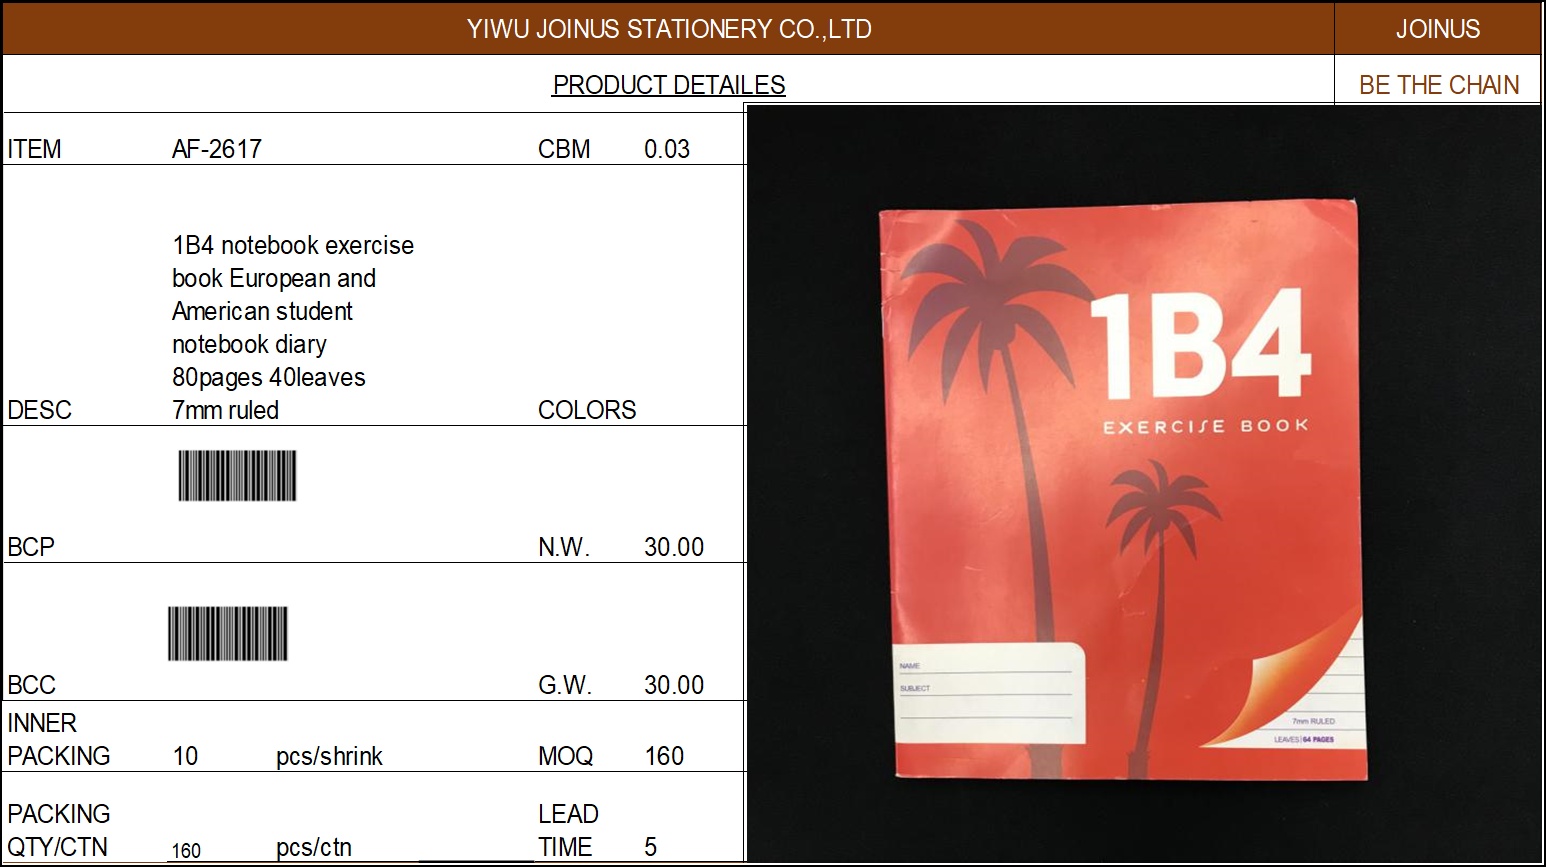Select the item code AF-2617 cell
The width and height of the screenshot is (1546, 867).
tap(217, 149)
